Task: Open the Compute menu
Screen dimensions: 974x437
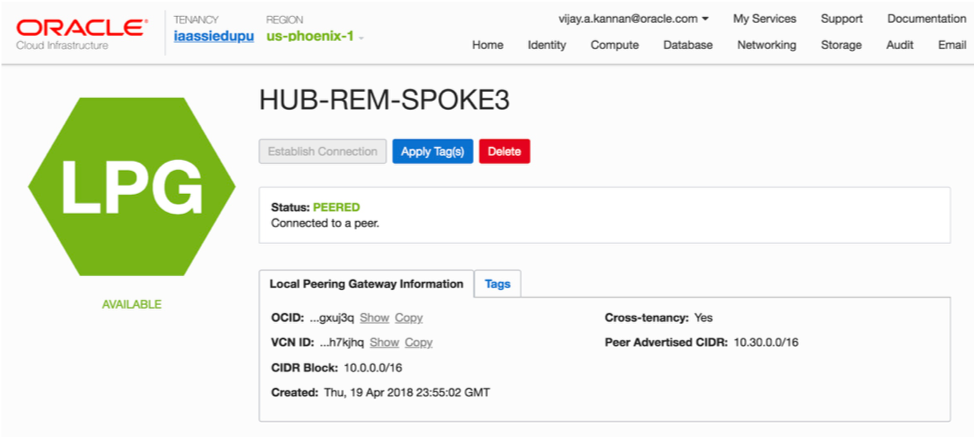Action: [615, 45]
